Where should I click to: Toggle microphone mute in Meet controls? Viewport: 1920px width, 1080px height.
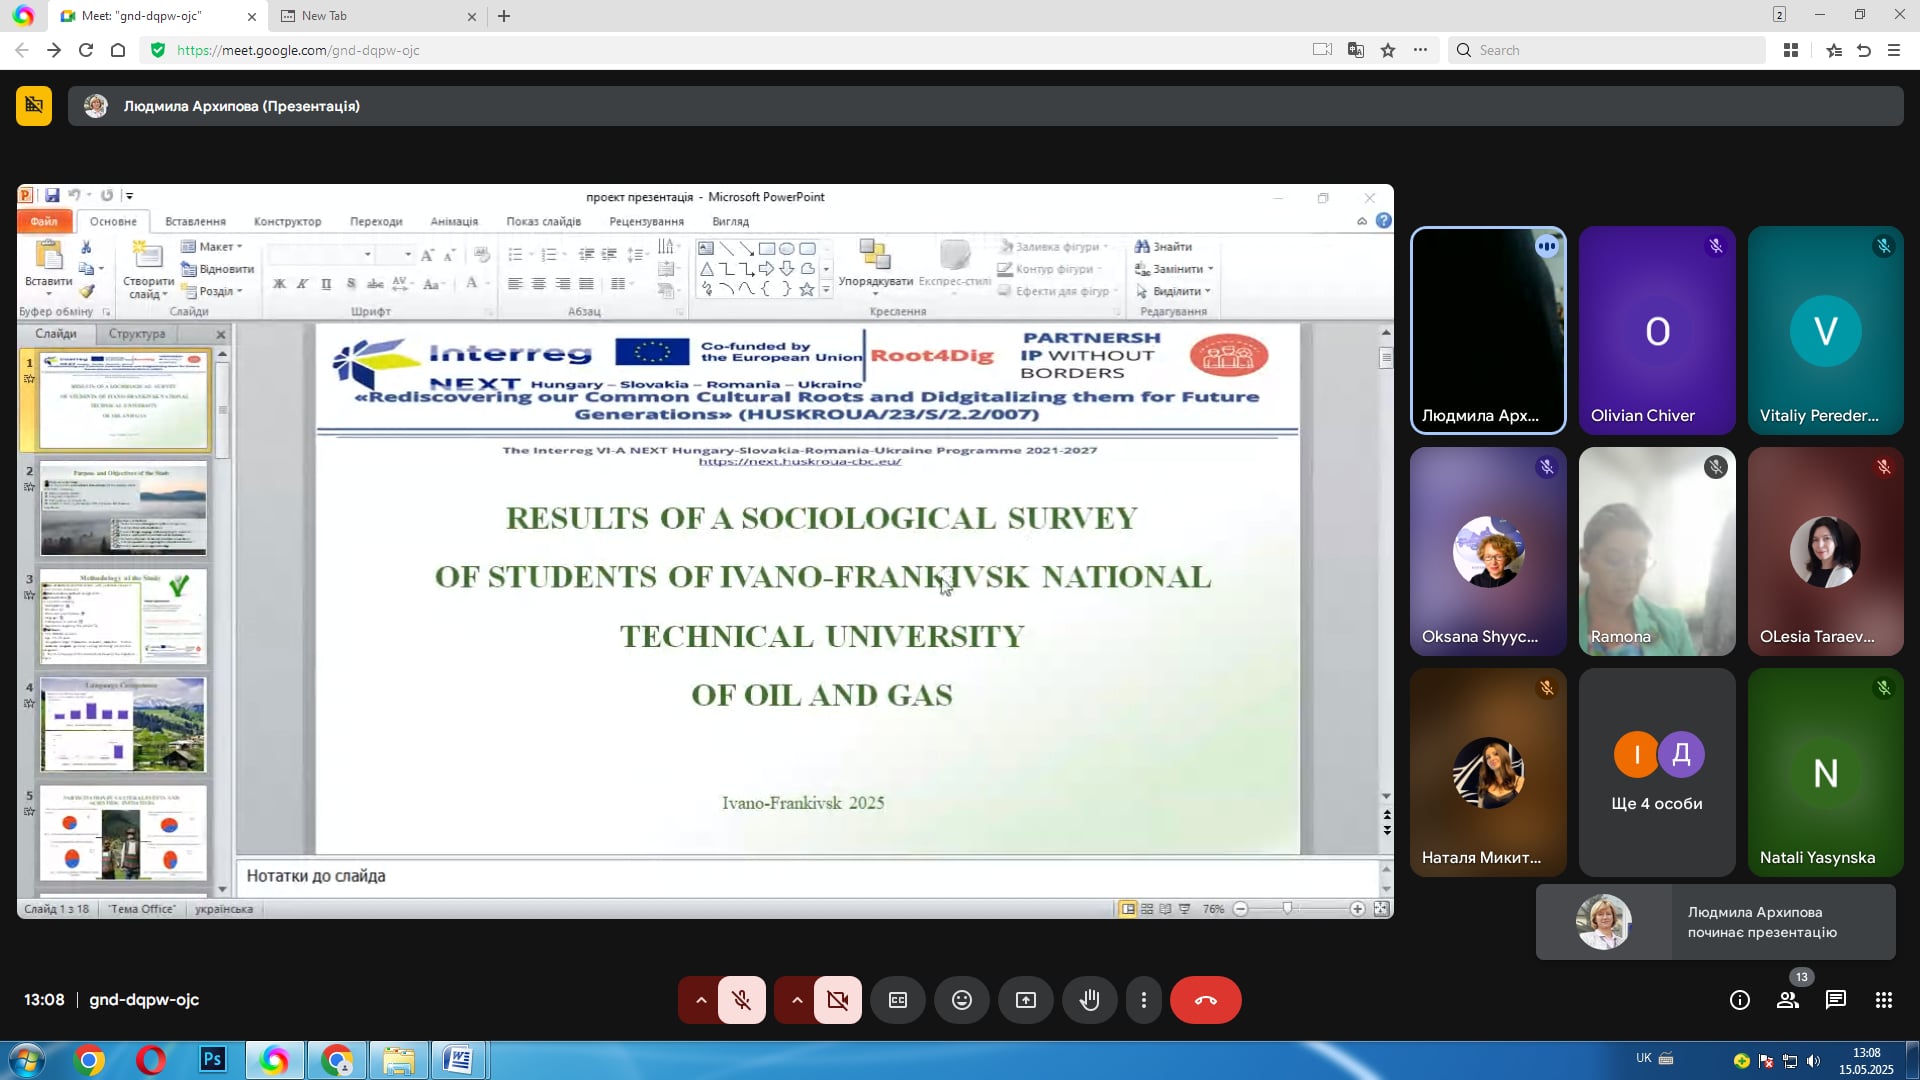(741, 1000)
